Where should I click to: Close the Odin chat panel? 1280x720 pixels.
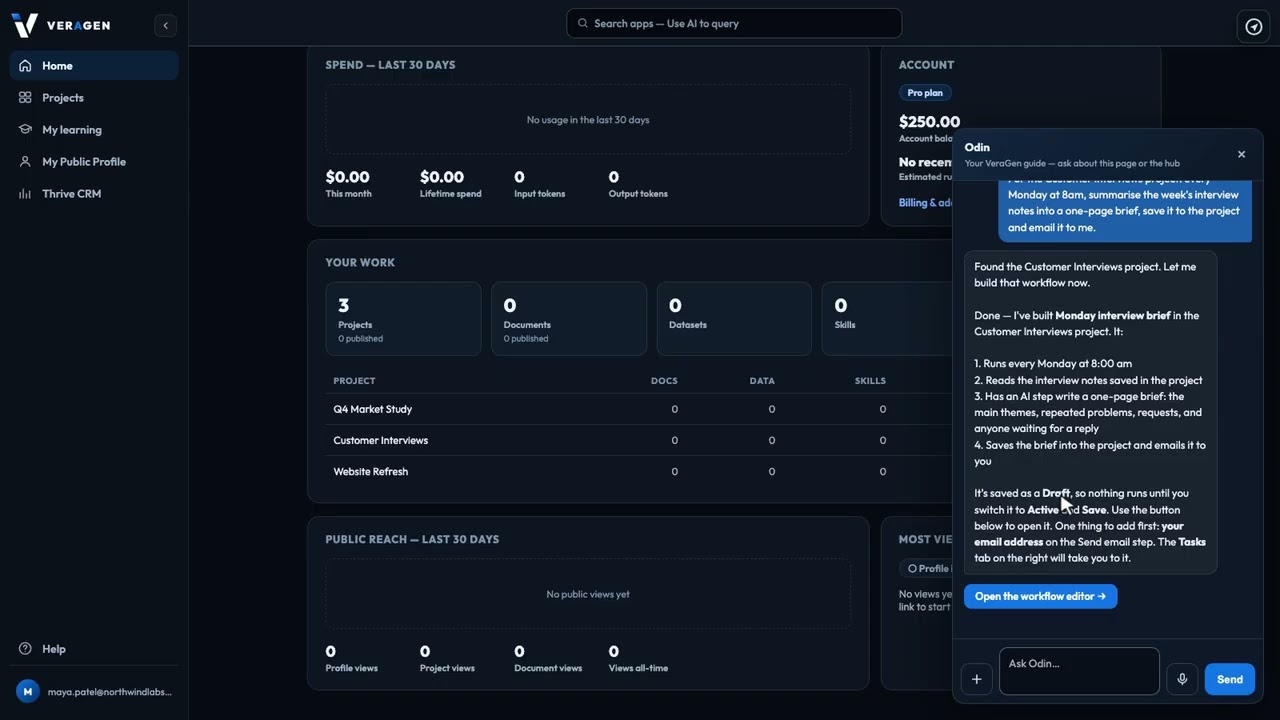point(1242,154)
